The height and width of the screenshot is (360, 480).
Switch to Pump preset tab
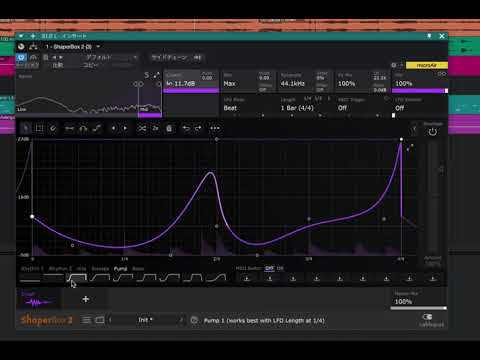tap(120, 269)
